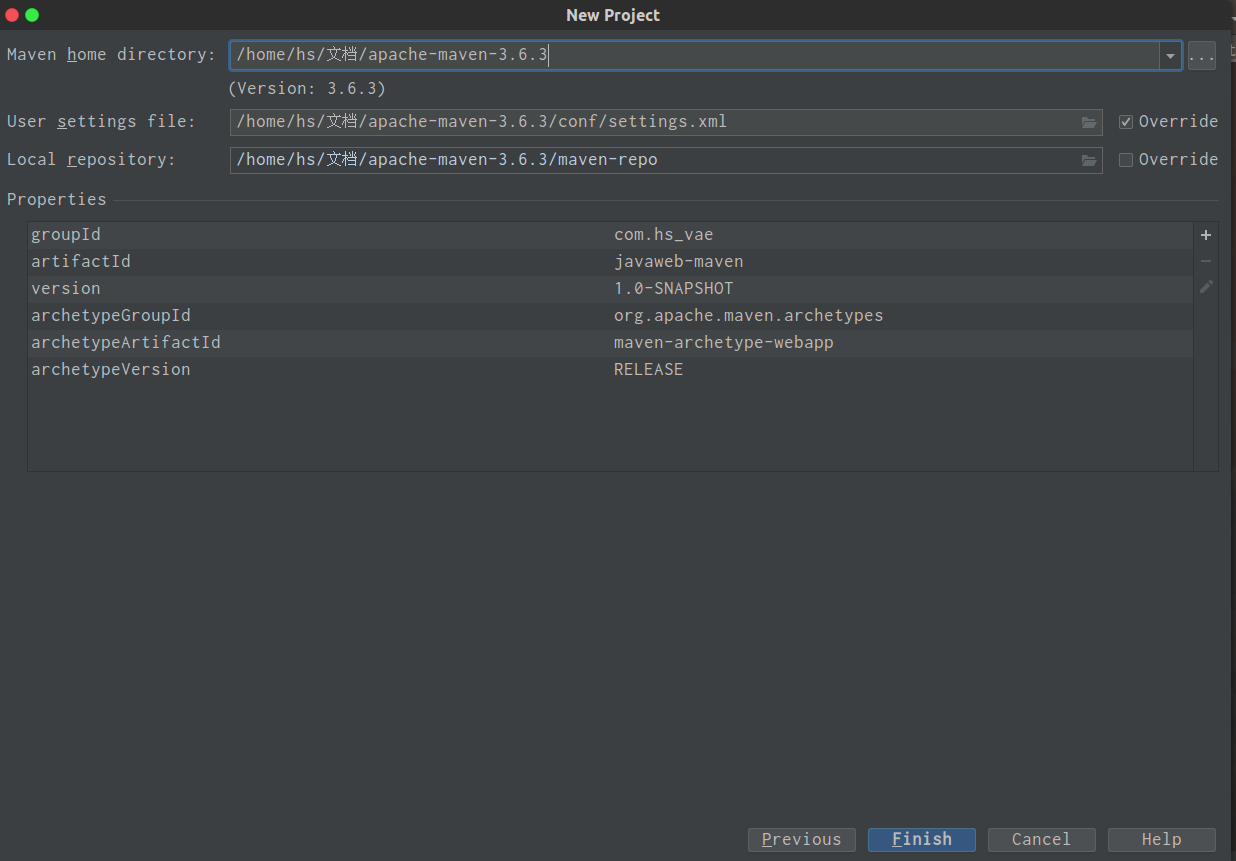1236x861 pixels.
Task: Uncheck Override for User settings file
Action: (x=1126, y=122)
